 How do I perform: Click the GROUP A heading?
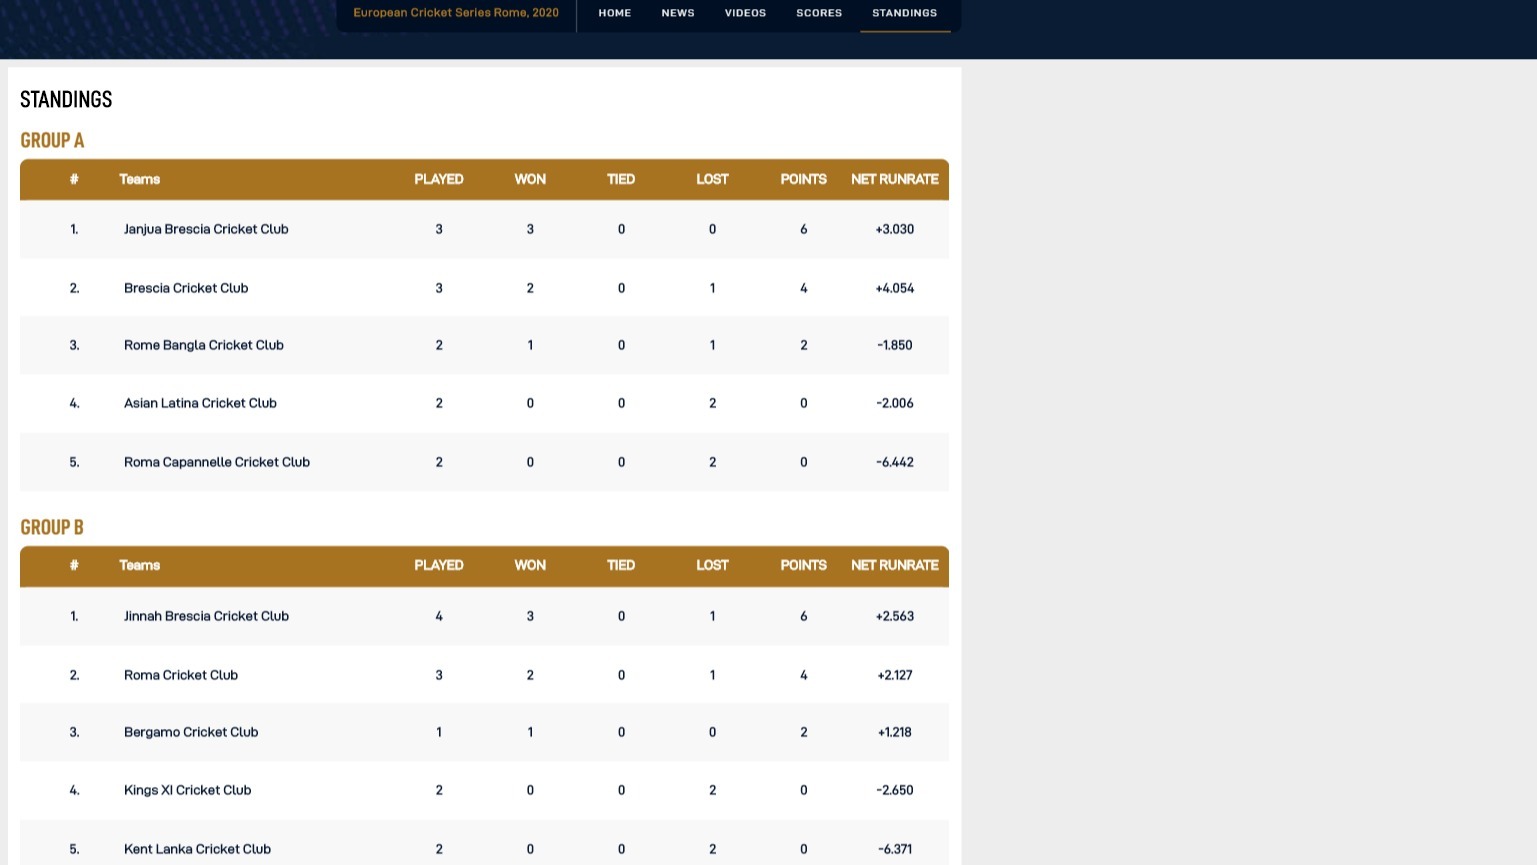pos(52,140)
